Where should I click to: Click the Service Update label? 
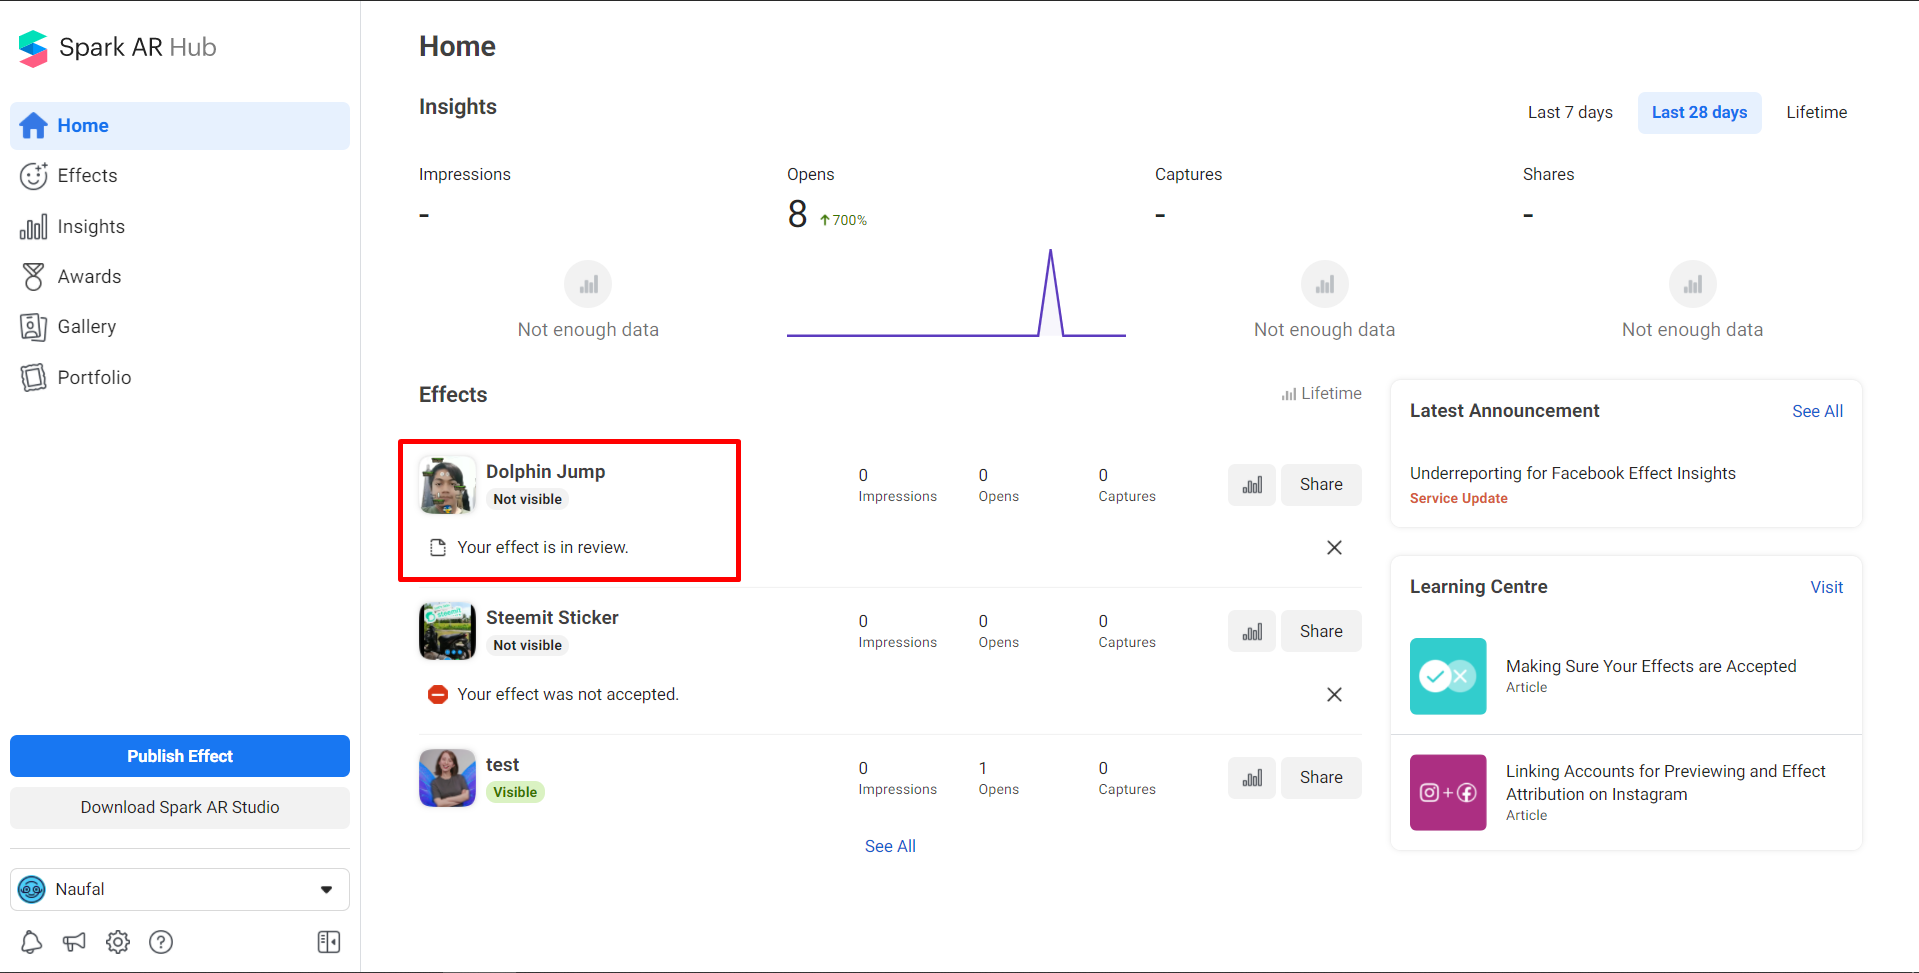pyautogui.click(x=1458, y=499)
